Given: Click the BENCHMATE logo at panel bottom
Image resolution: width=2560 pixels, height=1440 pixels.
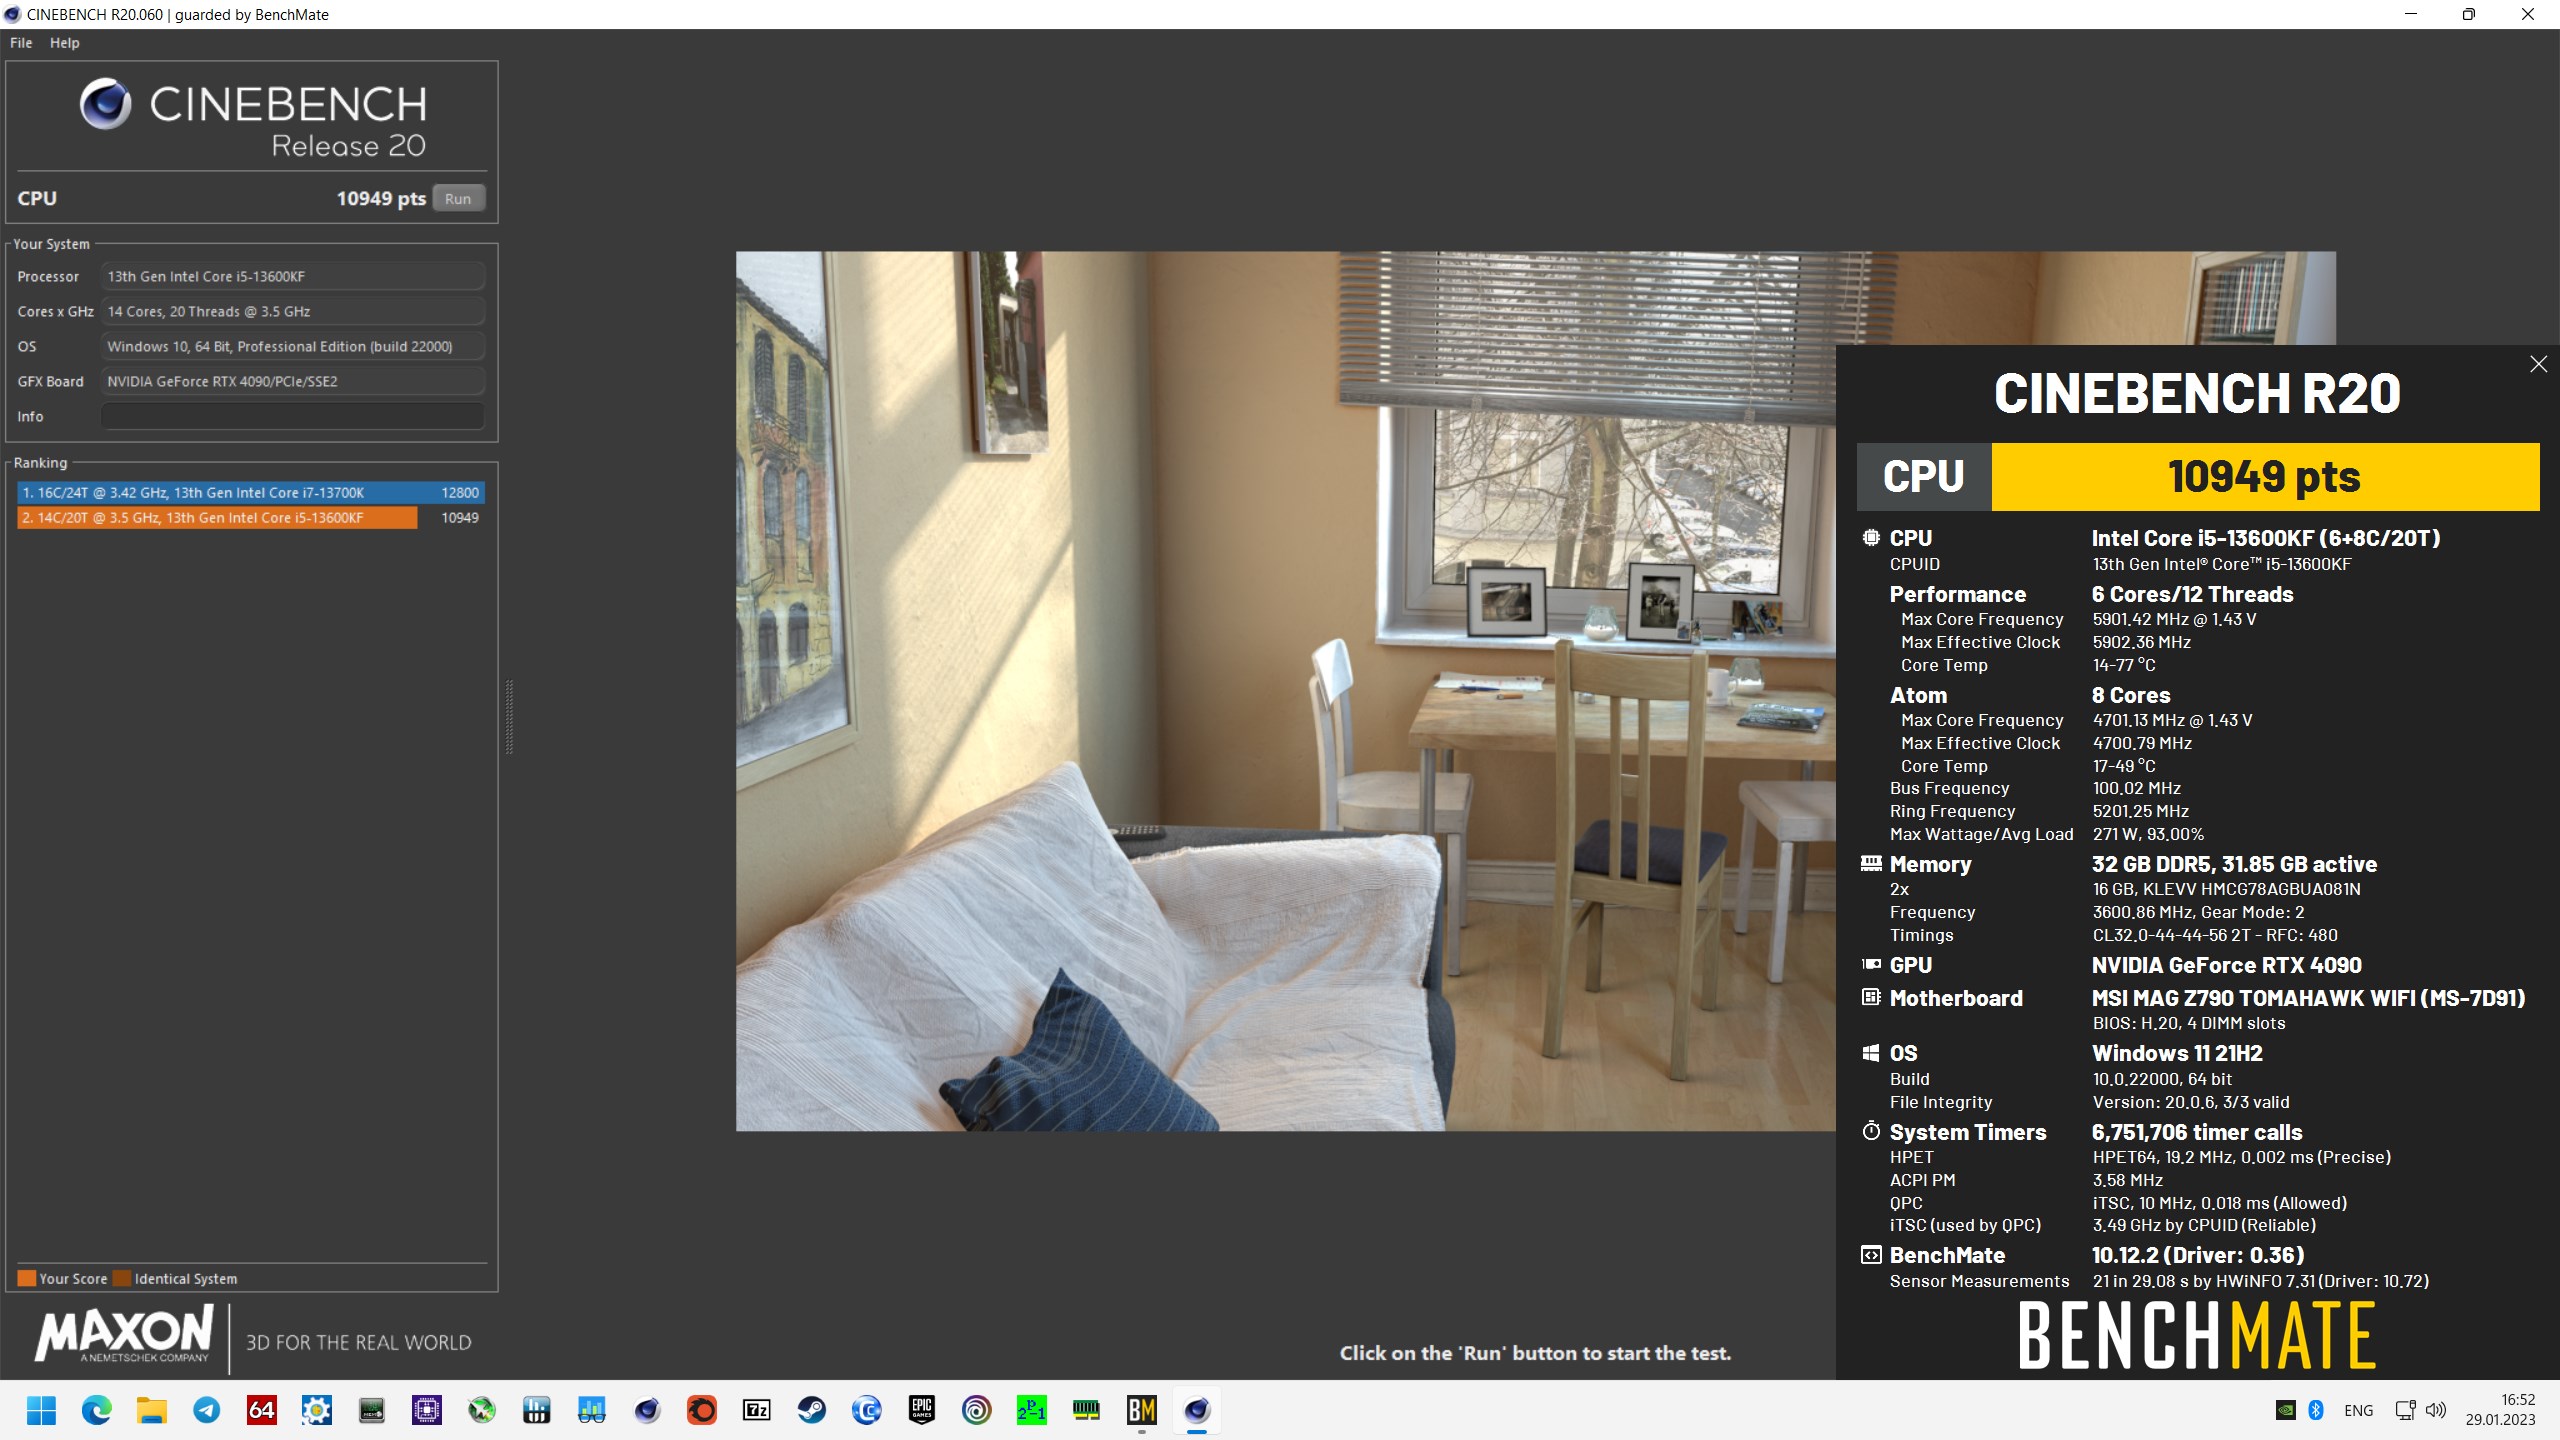Looking at the screenshot, I should click(x=2197, y=1336).
